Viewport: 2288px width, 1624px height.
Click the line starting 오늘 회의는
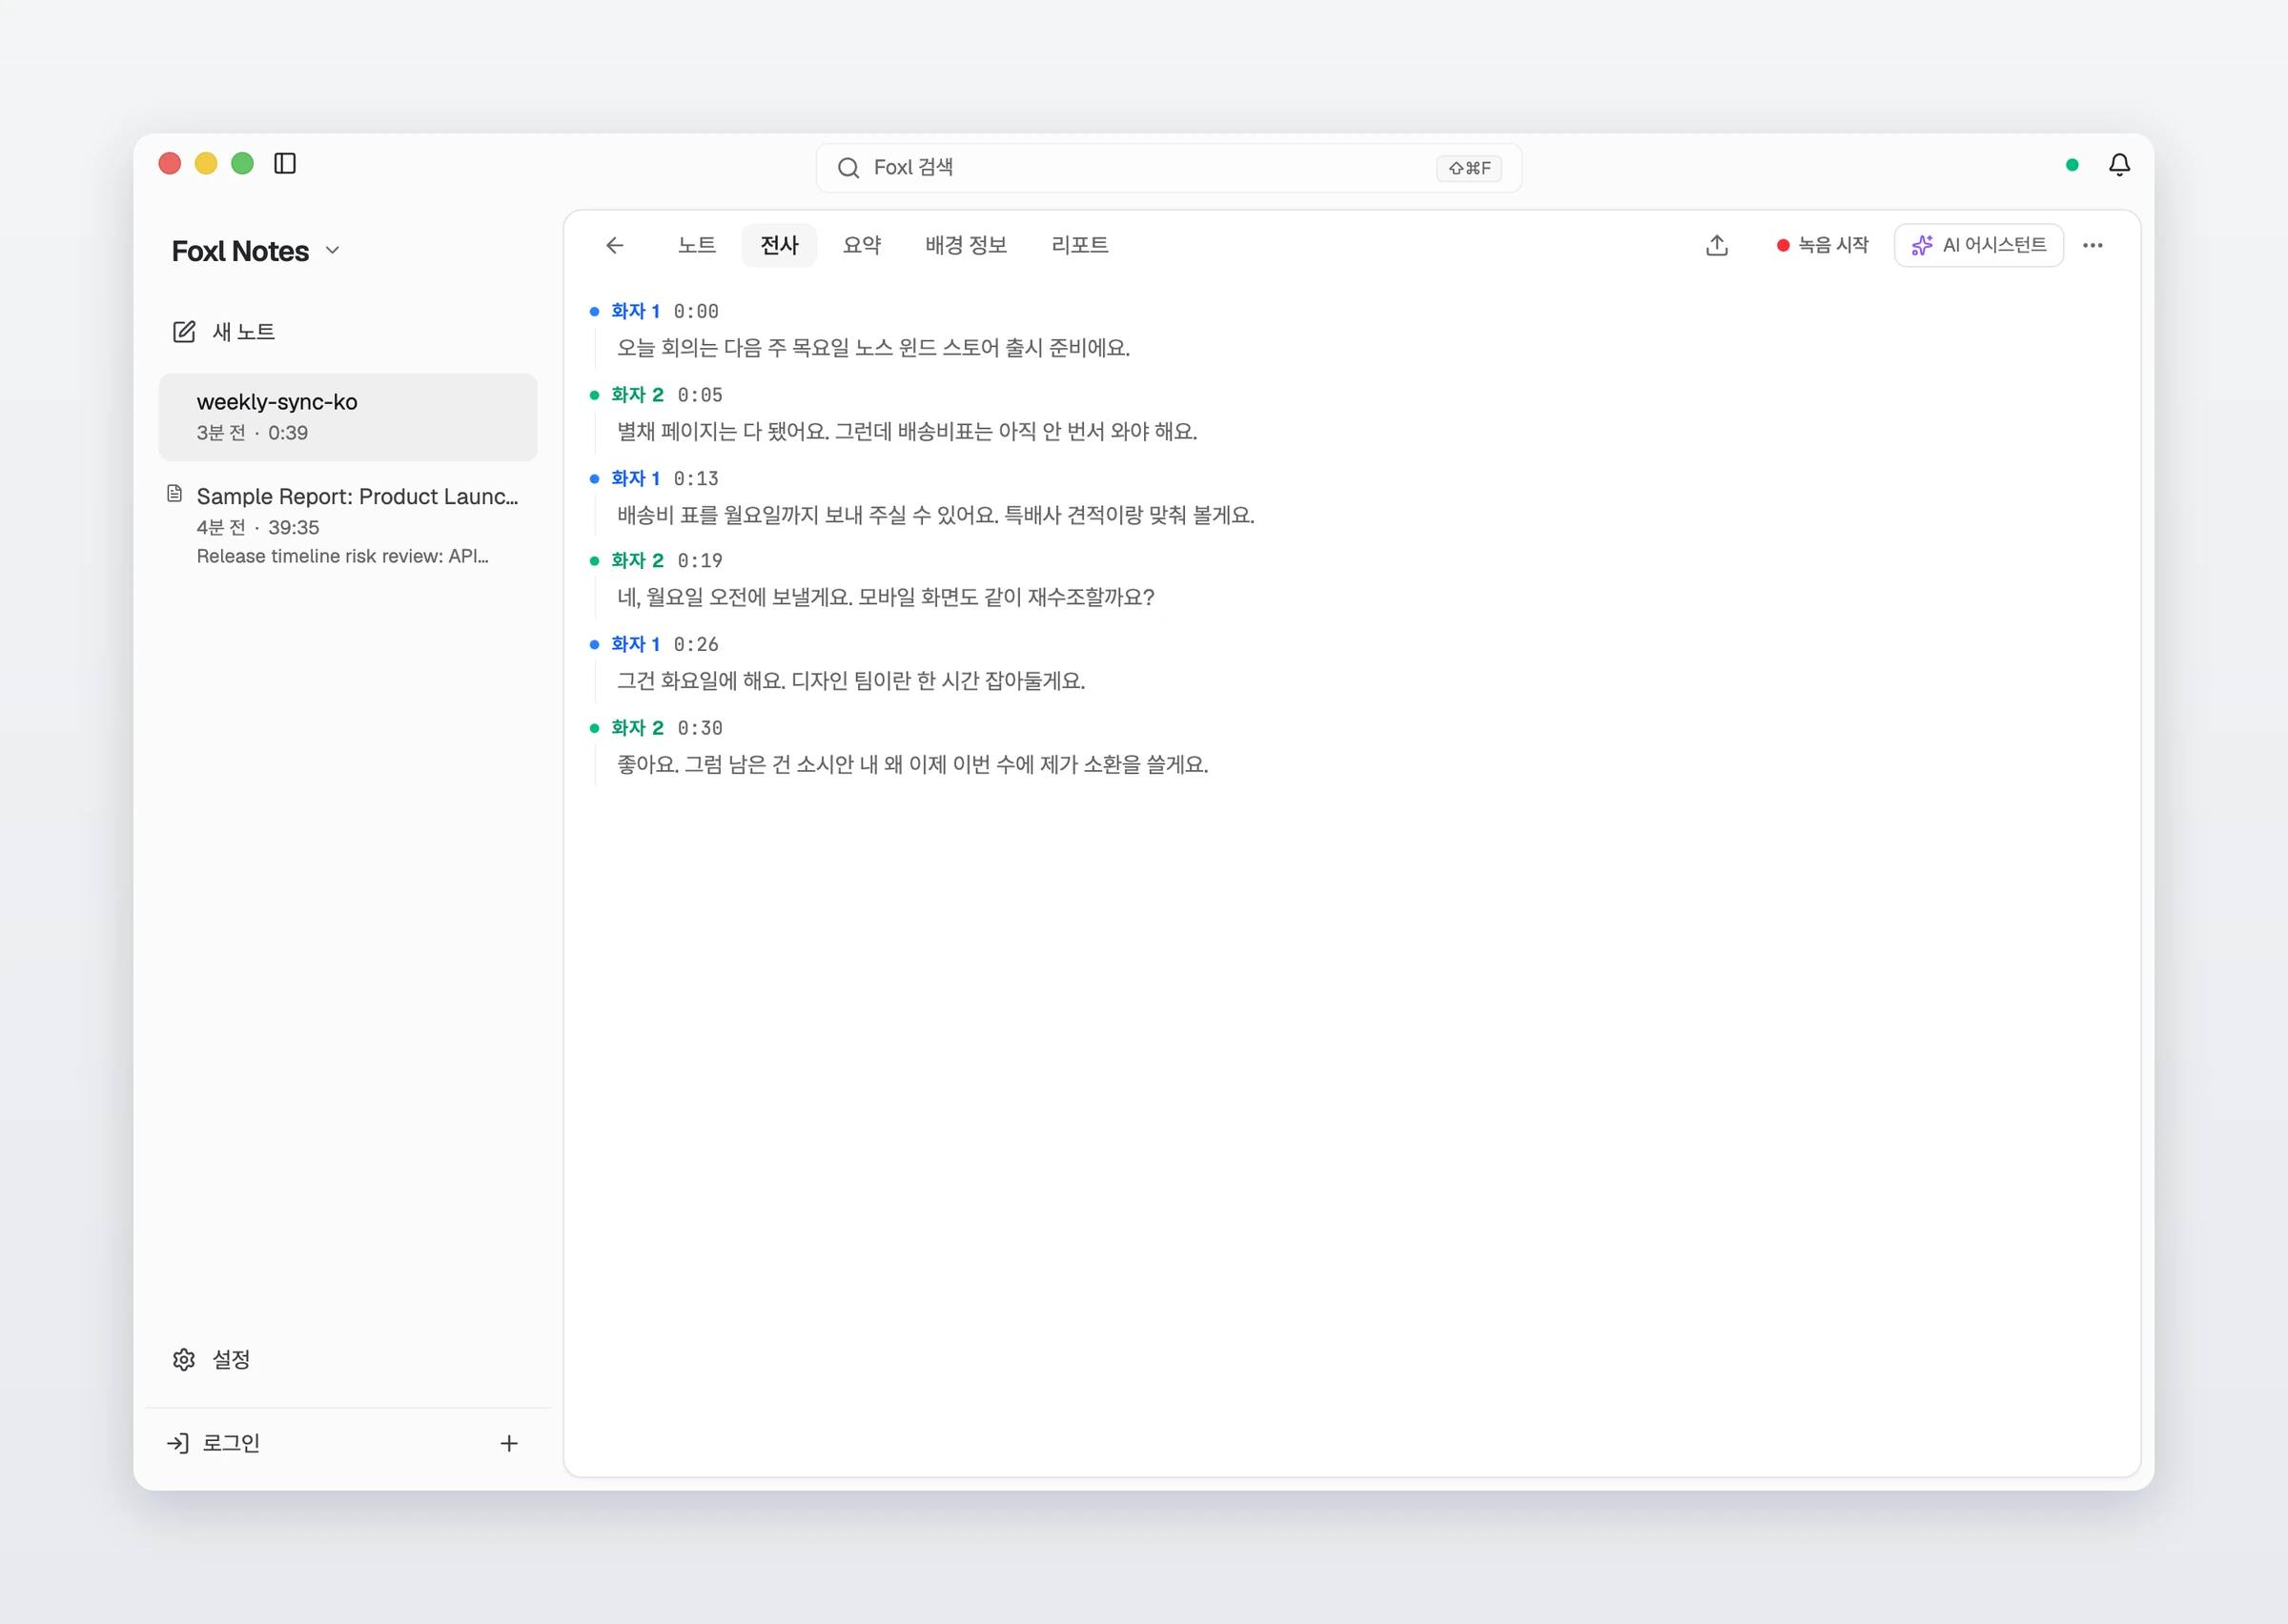coord(873,348)
